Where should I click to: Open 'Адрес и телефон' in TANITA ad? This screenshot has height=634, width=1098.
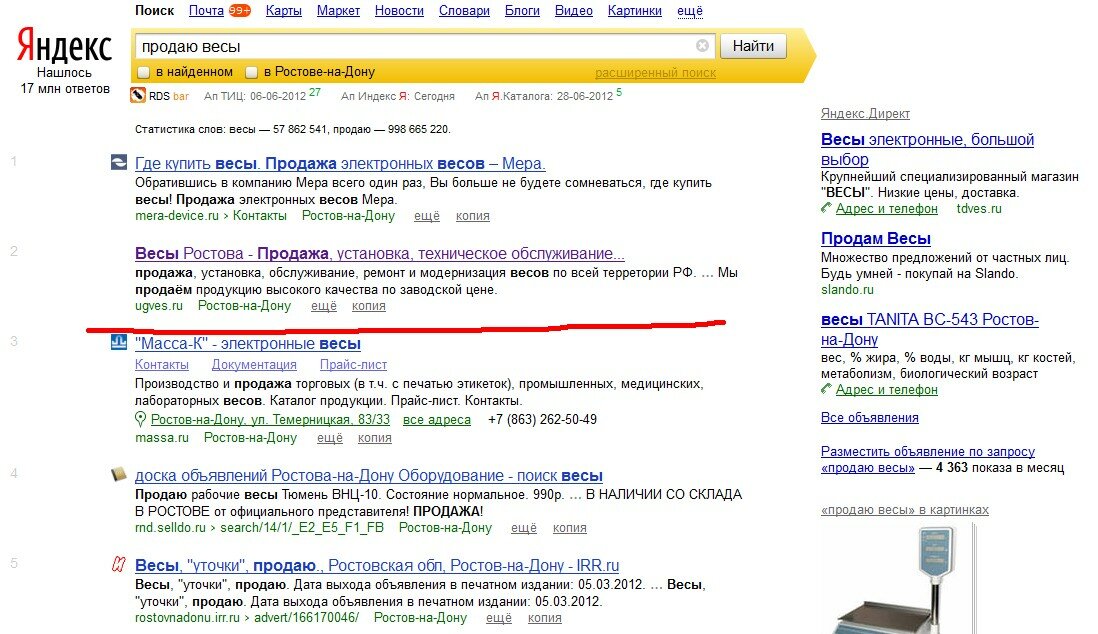pyautogui.click(x=887, y=390)
